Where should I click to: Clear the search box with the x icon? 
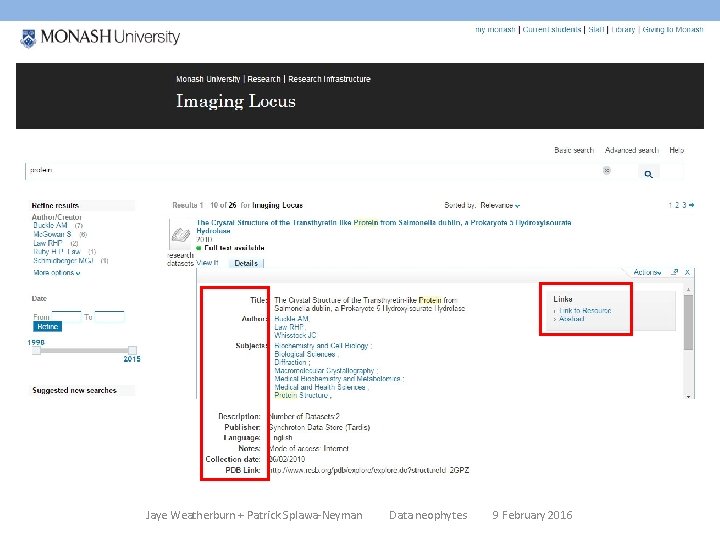coord(607,170)
